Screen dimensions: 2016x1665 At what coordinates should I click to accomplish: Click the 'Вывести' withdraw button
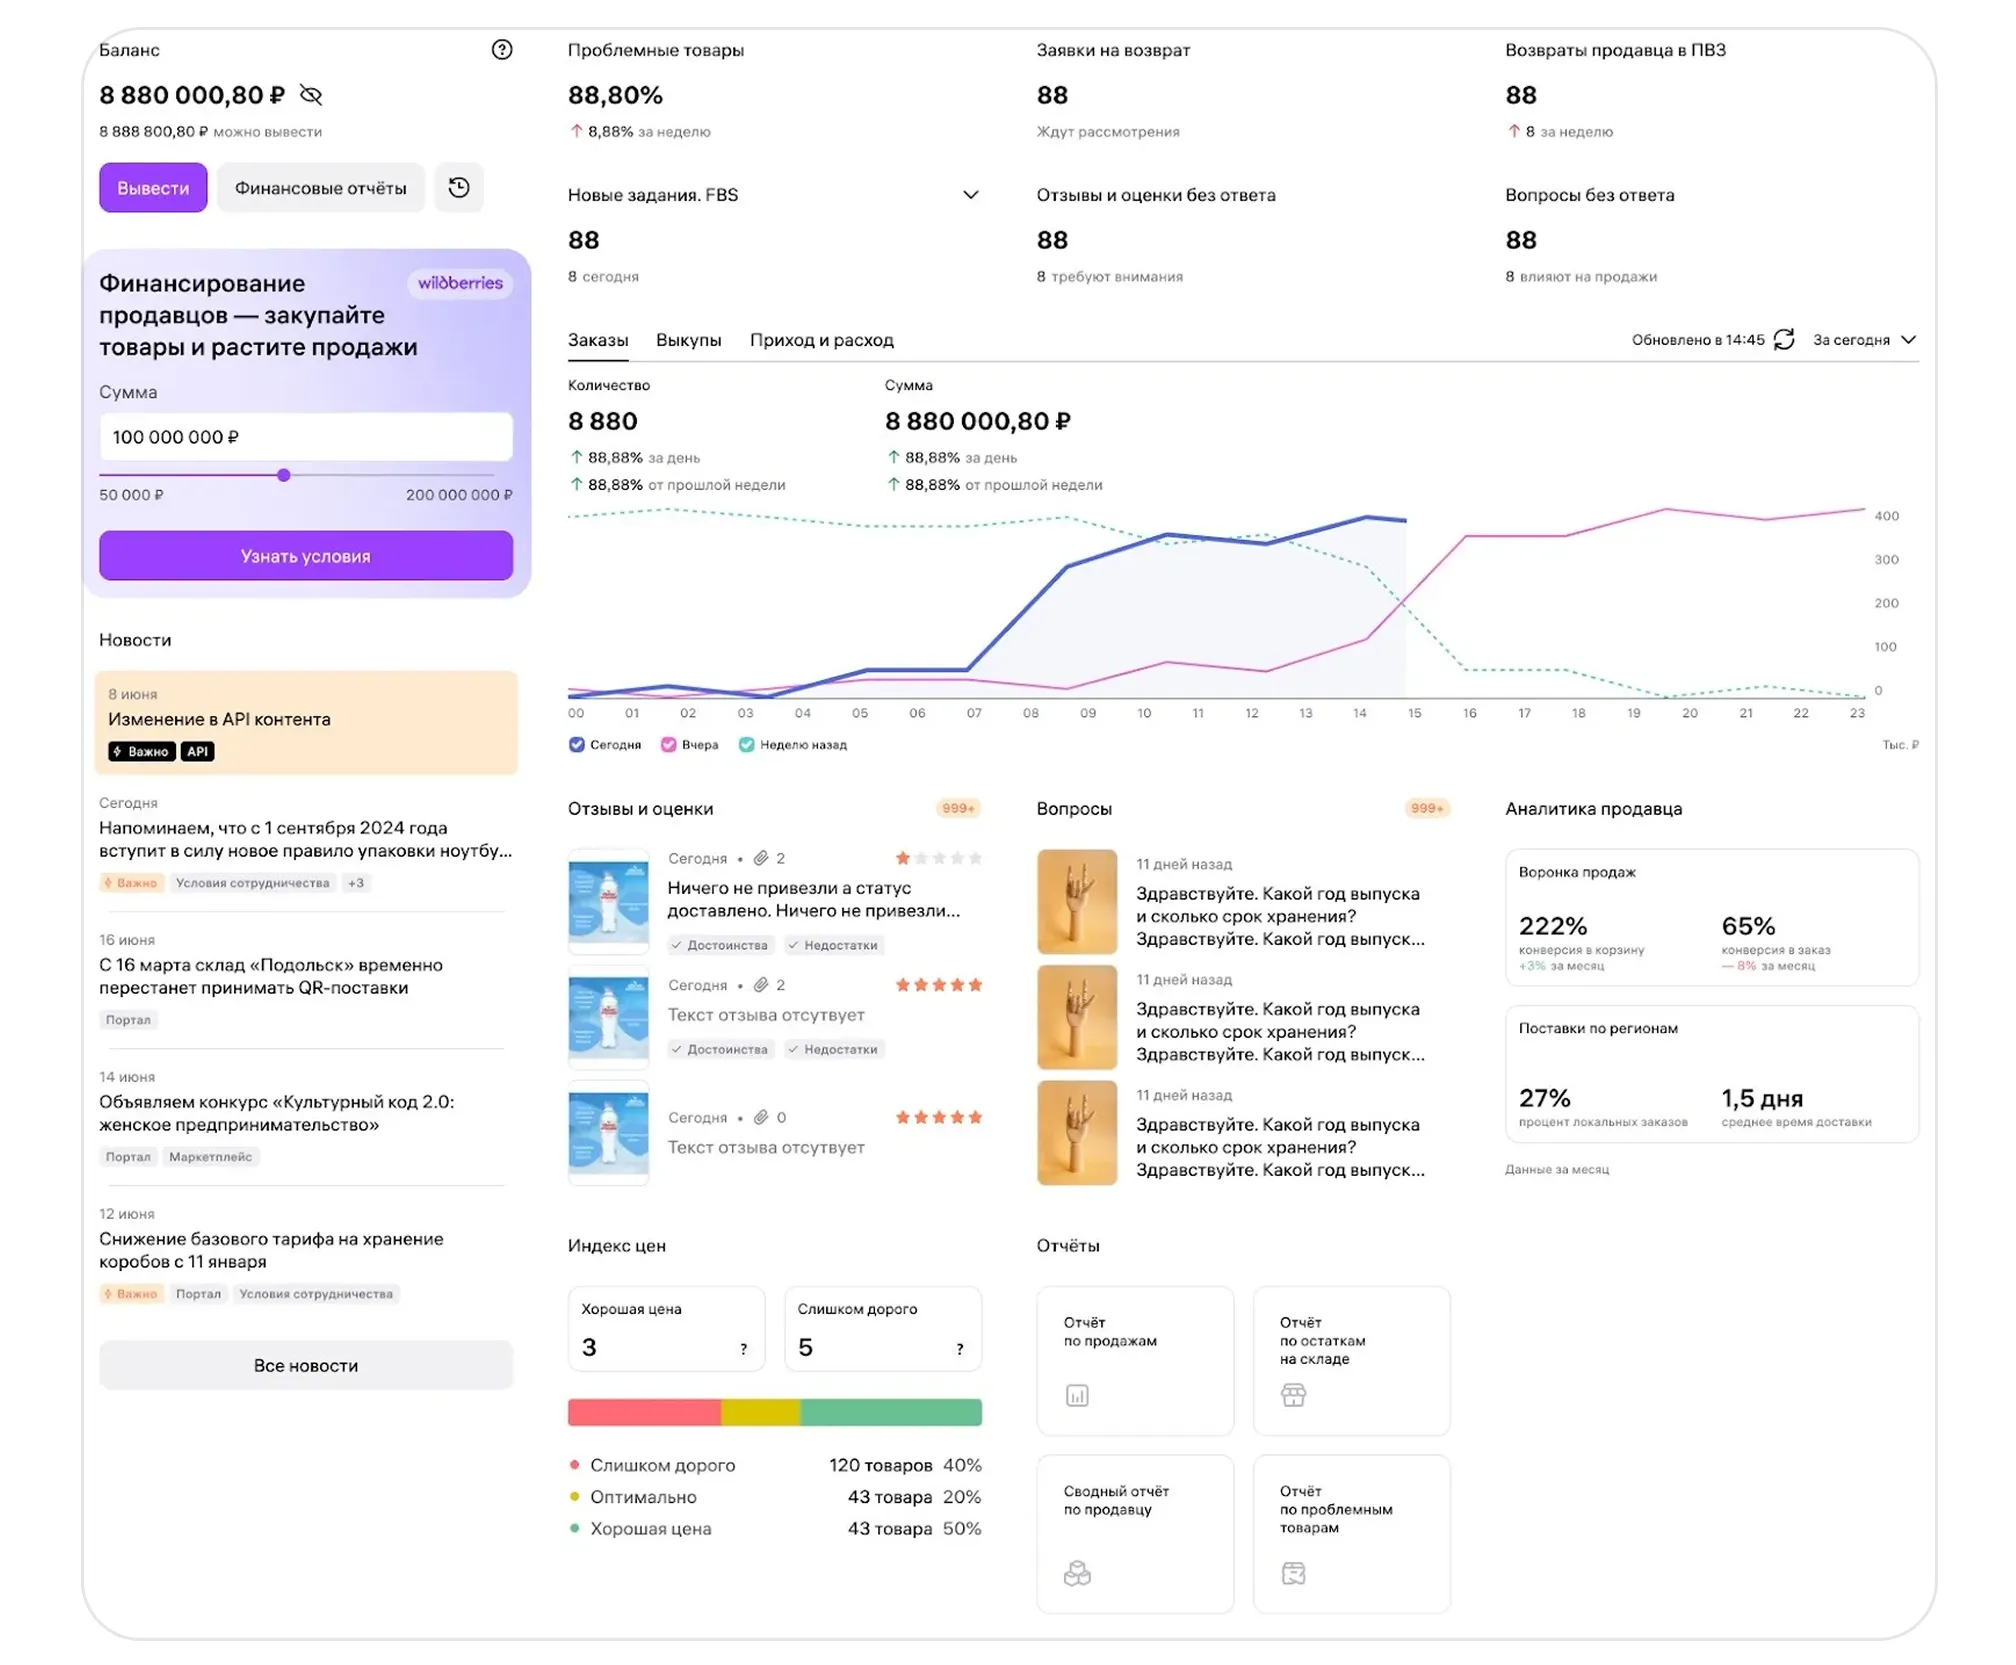(x=153, y=188)
